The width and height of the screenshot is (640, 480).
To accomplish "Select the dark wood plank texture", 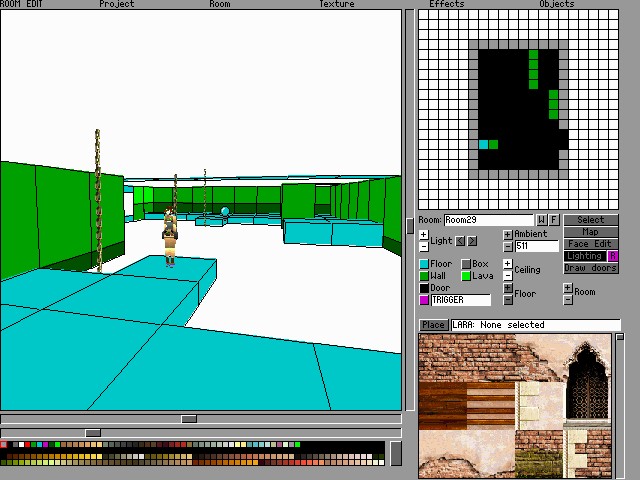I will (x=442, y=406).
